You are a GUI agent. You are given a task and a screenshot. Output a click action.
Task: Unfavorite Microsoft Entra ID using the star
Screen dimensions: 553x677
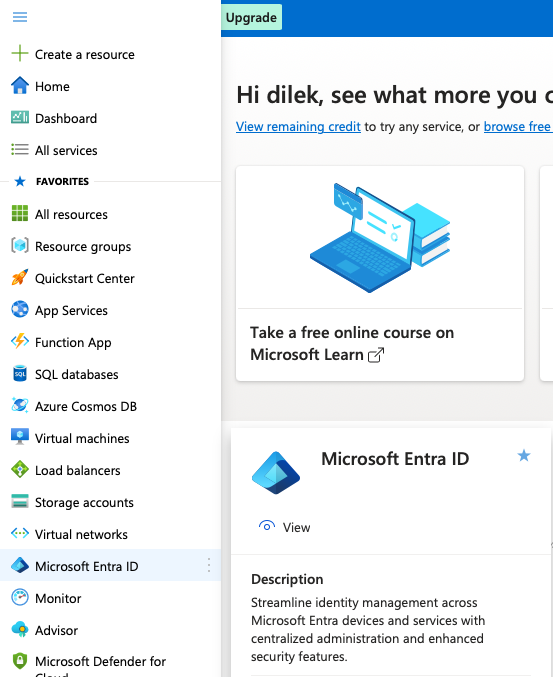524,456
